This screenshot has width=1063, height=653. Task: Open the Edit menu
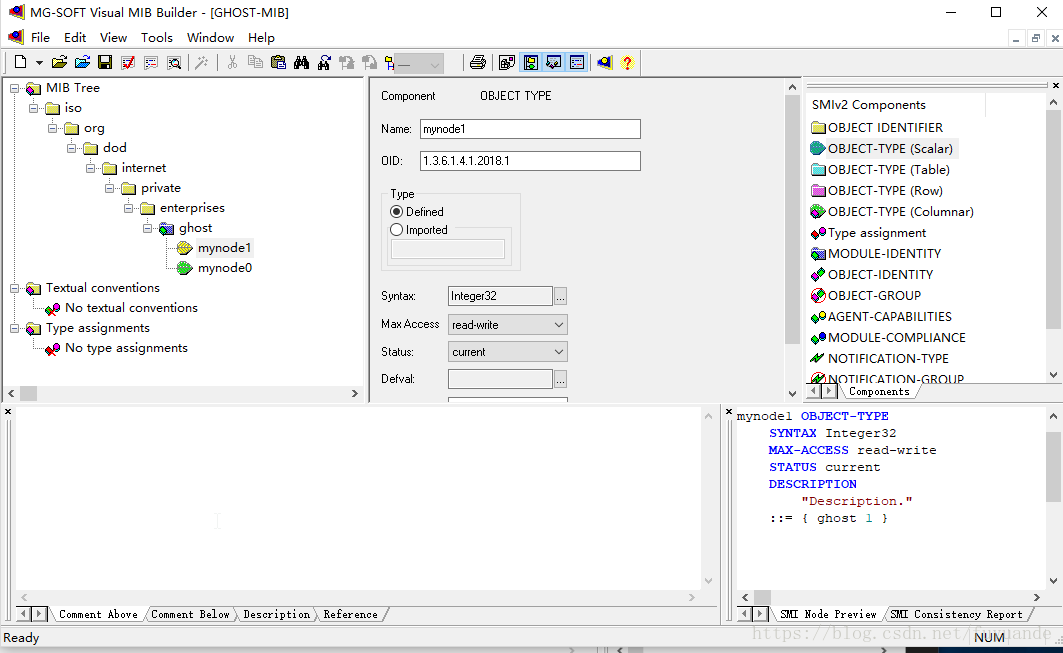pos(75,37)
